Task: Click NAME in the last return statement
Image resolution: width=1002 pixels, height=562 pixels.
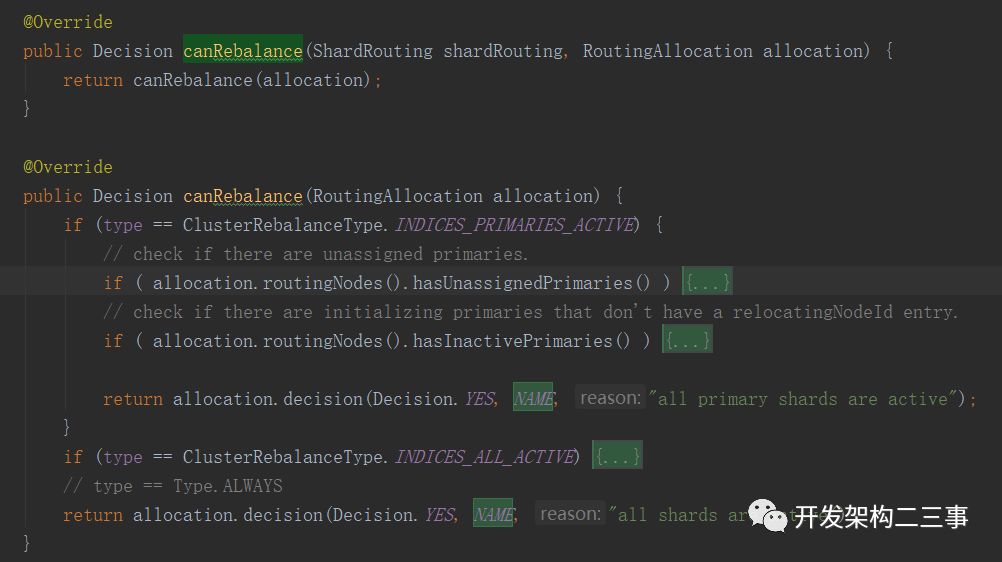Action: pyautogui.click(x=493, y=513)
